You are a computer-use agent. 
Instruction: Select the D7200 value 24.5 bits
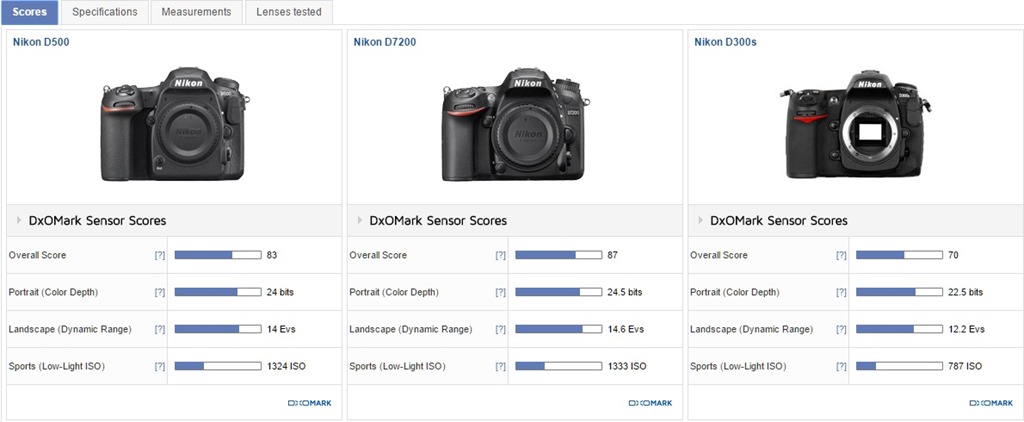[x=625, y=293]
